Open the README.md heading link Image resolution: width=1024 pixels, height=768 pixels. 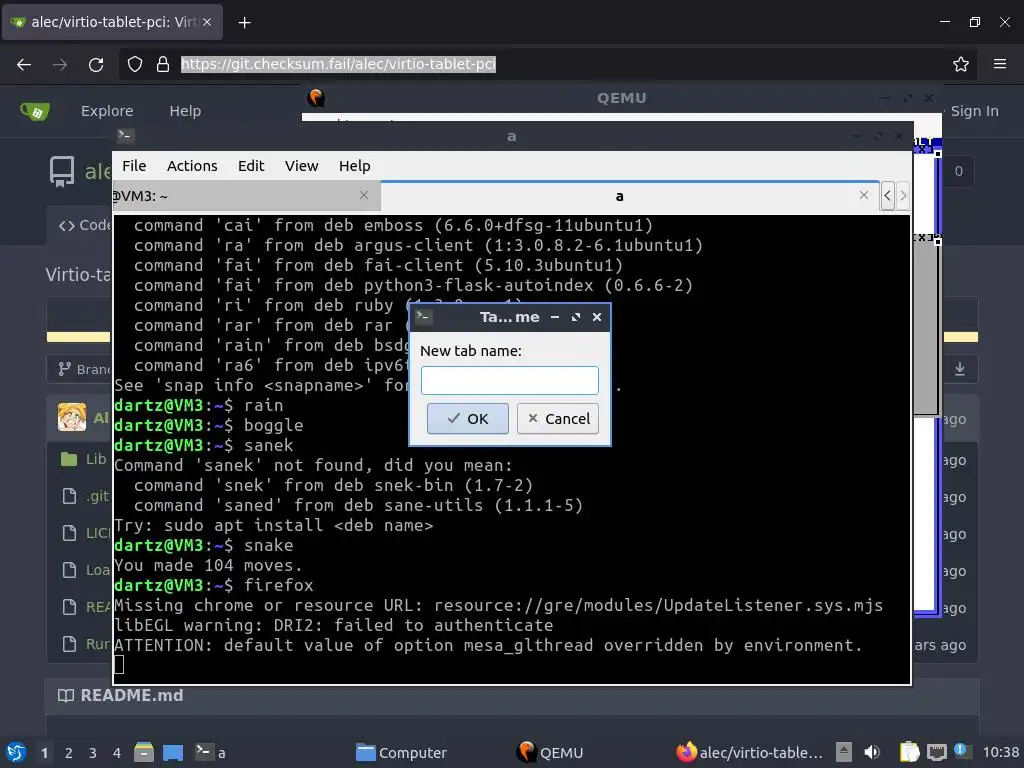tap(131, 696)
